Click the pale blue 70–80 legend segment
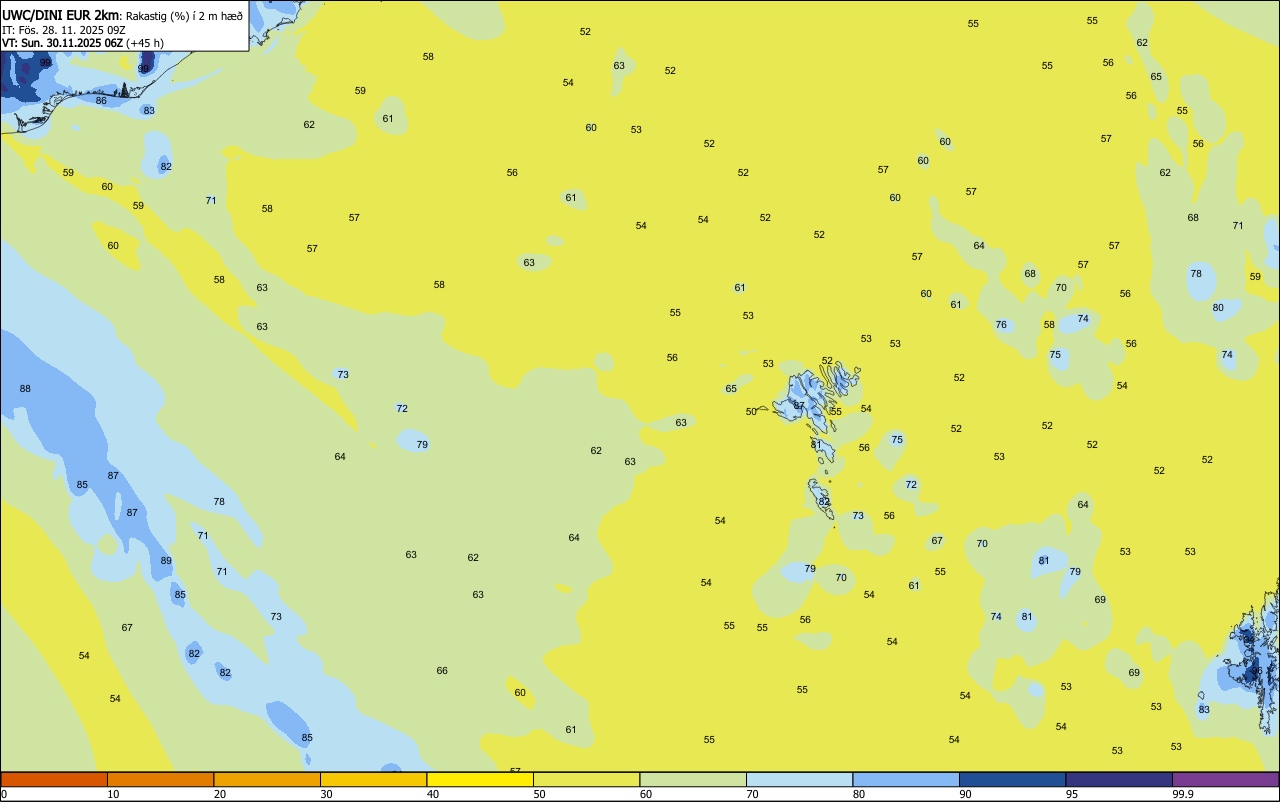 click(799, 779)
